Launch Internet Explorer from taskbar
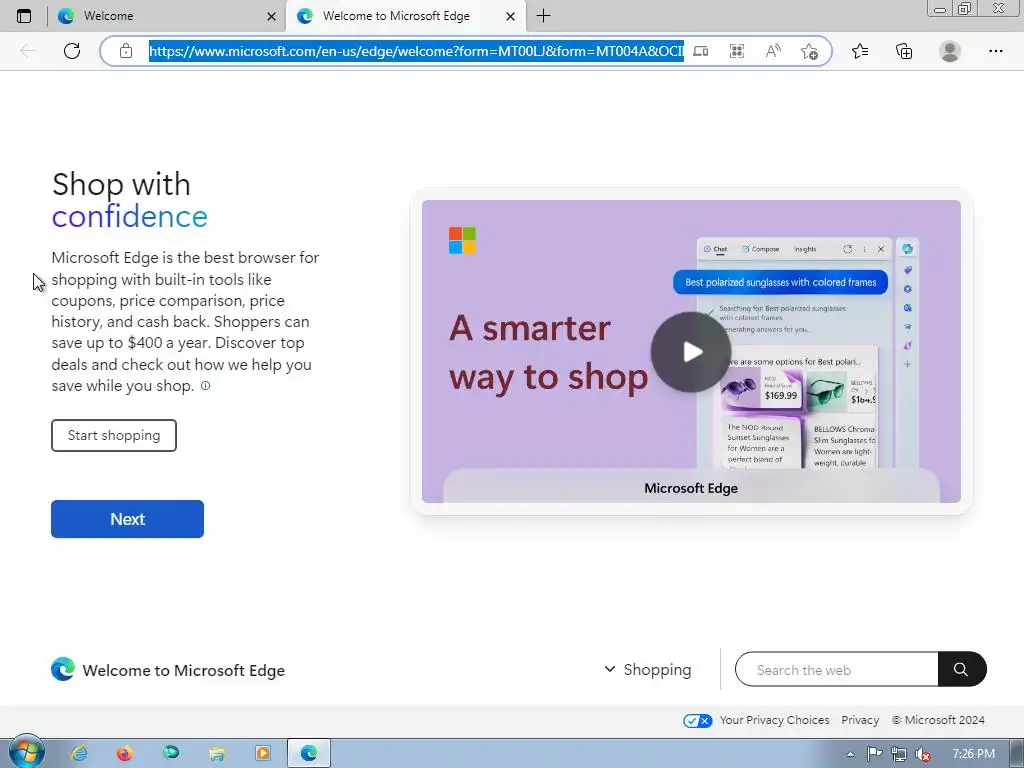Image resolution: width=1024 pixels, height=768 pixels. tap(80, 754)
